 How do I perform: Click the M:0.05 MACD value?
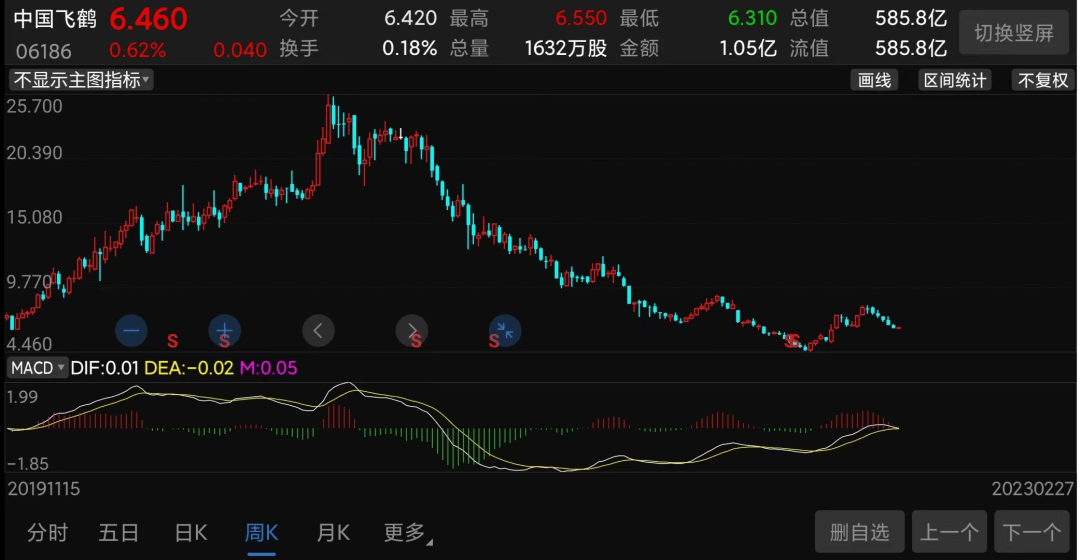click(x=269, y=368)
